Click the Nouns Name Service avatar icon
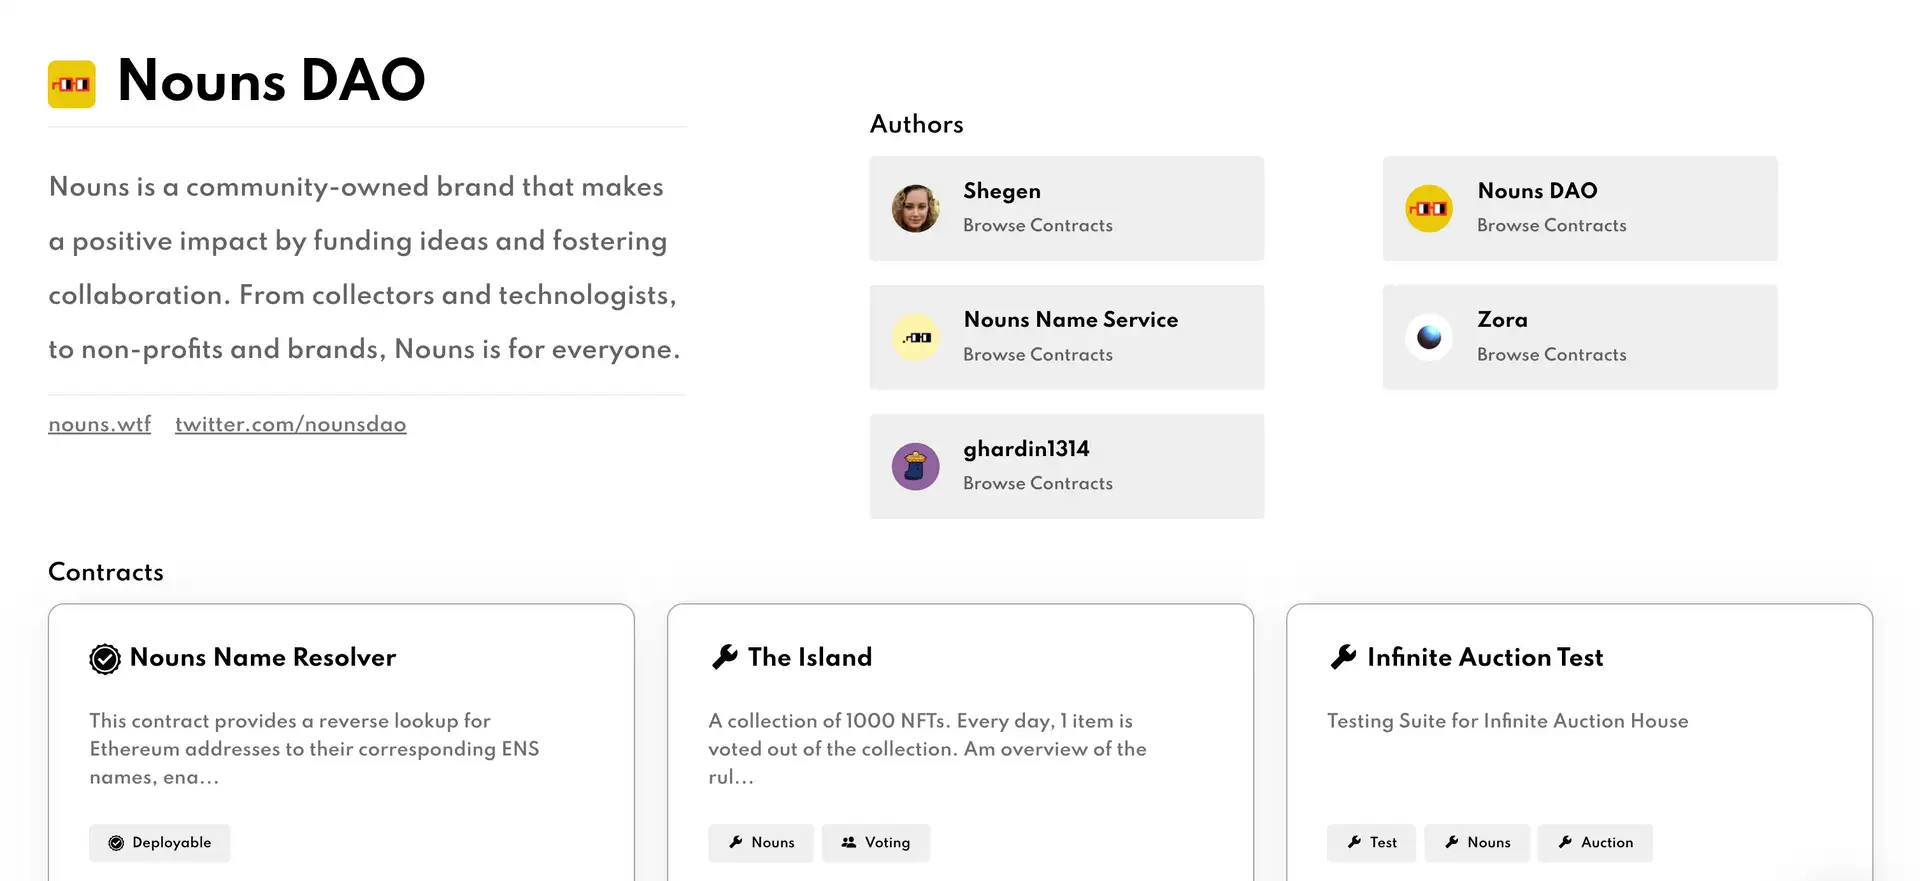The width and height of the screenshot is (1920, 881). click(915, 338)
